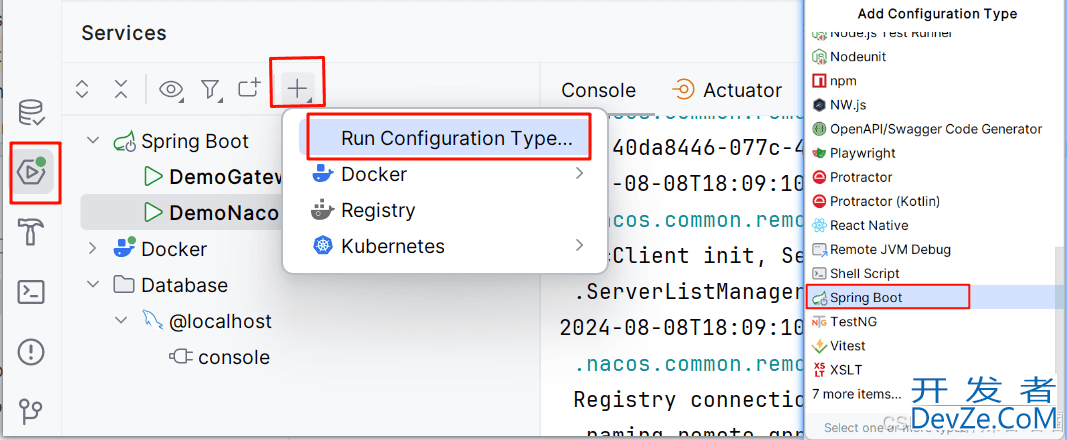The height and width of the screenshot is (440, 1067).
Task: Click the React Native icon
Action: point(819,225)
